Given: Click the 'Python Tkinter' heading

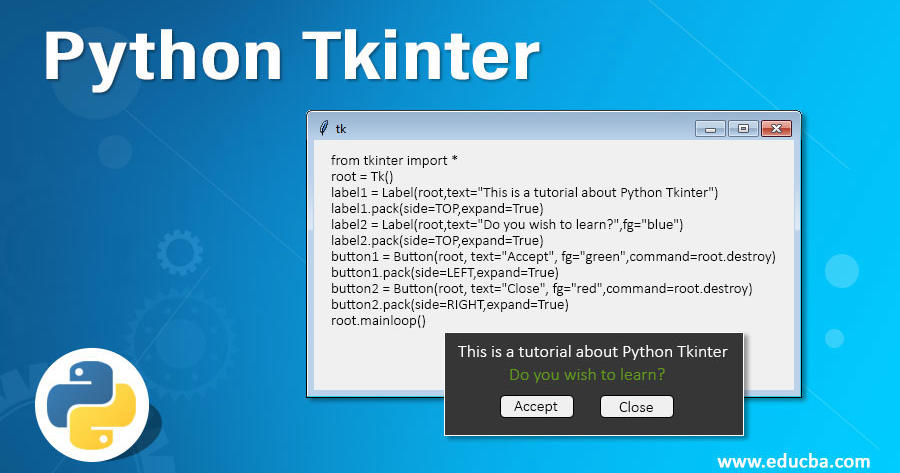Looking at the screenshot, I should pos(292,58).
